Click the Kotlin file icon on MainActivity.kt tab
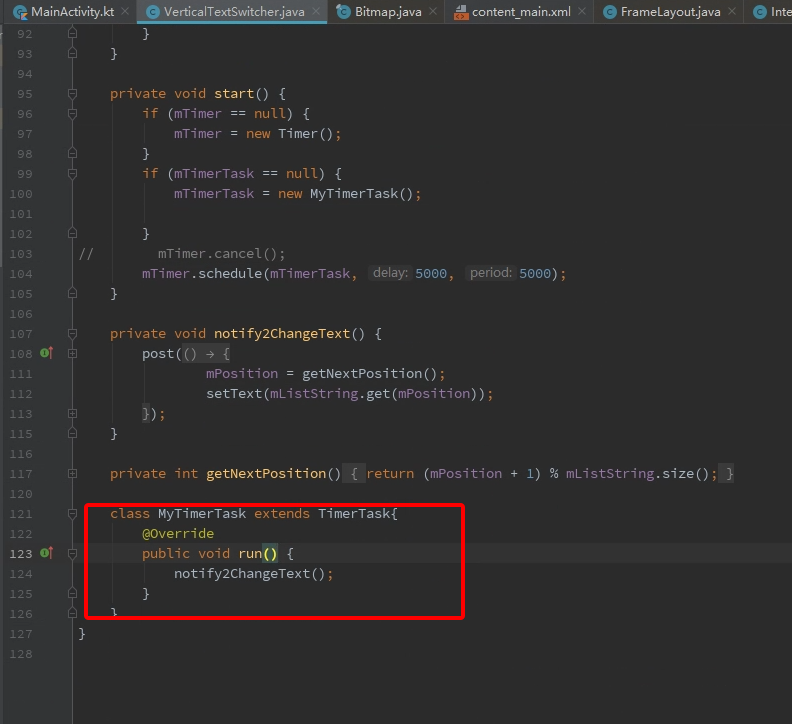 (x=20, y=12)
